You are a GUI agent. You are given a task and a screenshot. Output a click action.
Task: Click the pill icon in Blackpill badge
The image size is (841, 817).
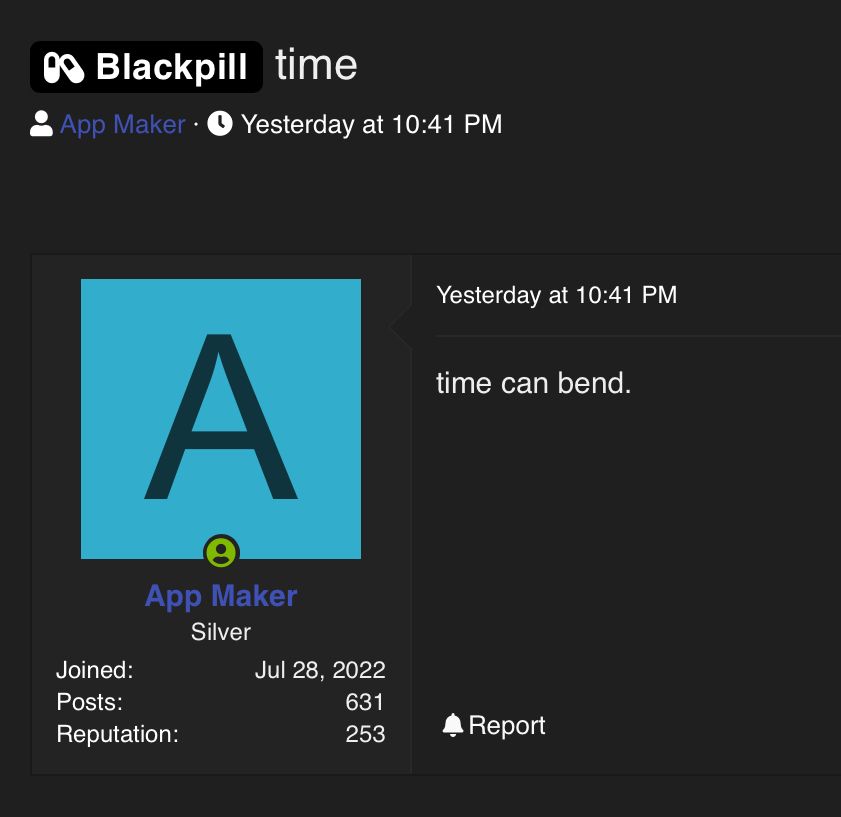[x=64, y=68]
